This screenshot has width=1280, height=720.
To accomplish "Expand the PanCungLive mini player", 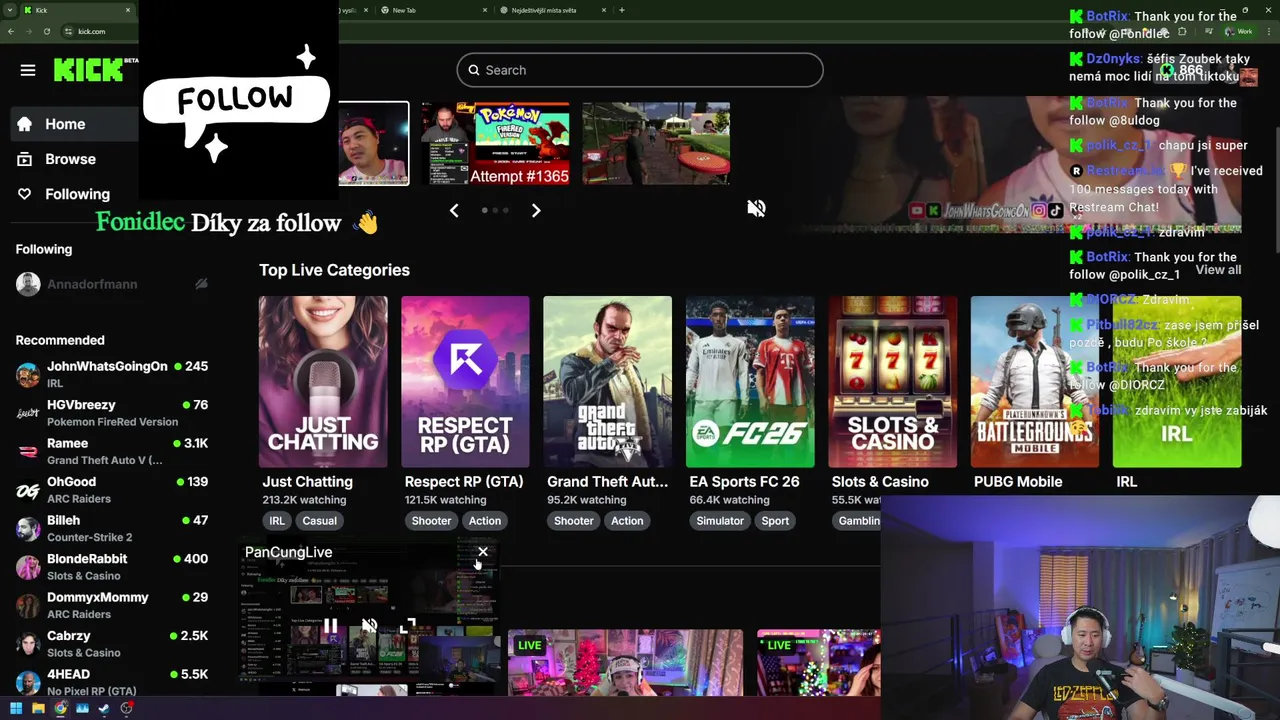I will [x=407, y=626].
